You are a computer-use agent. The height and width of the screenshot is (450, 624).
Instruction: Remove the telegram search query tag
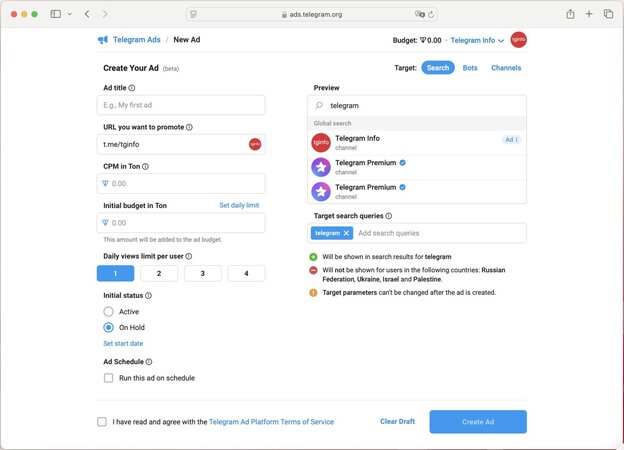click(x=347, y=233)
